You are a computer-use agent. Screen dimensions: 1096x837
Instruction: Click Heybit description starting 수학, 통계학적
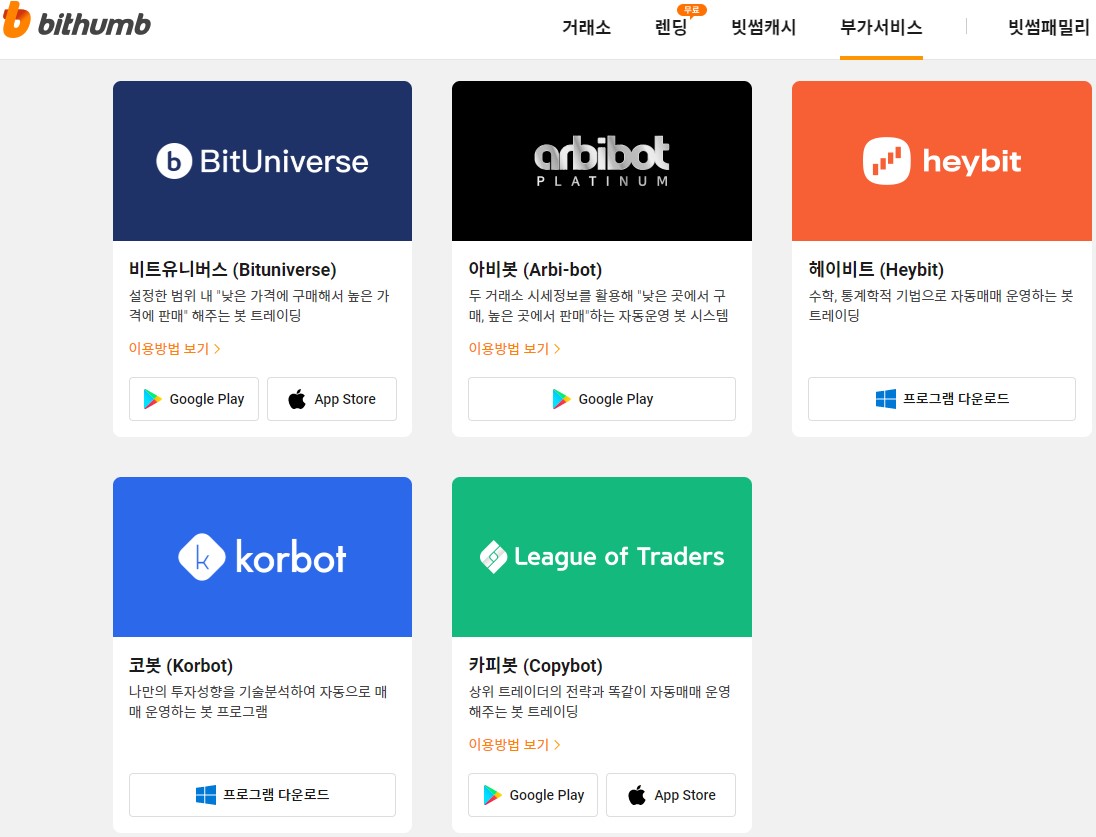(941, 306)
